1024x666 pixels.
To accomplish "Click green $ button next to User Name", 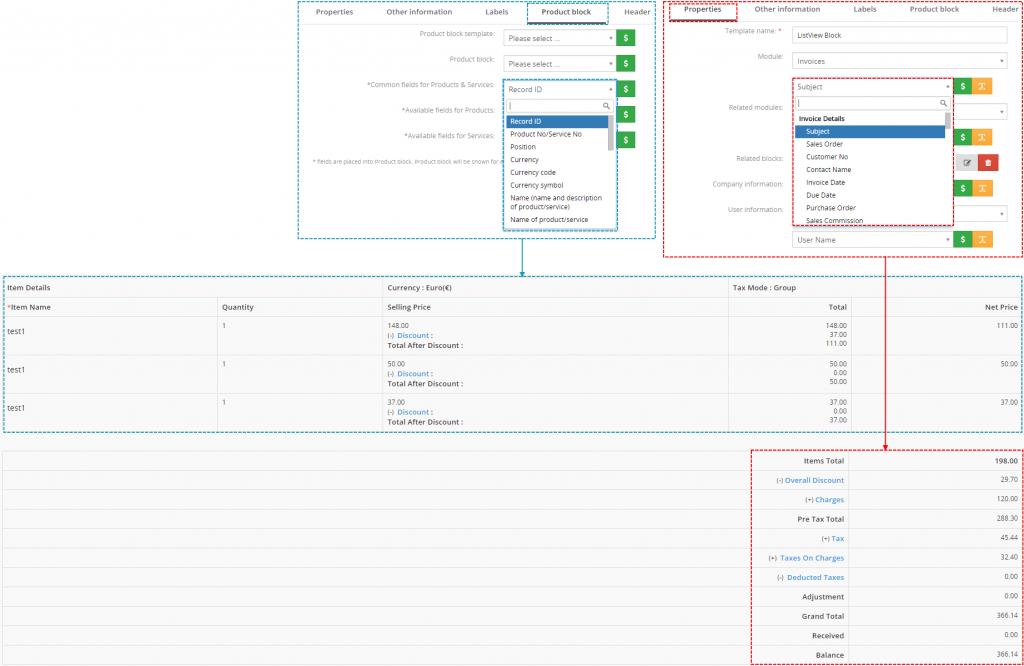I will pos(962,240).
